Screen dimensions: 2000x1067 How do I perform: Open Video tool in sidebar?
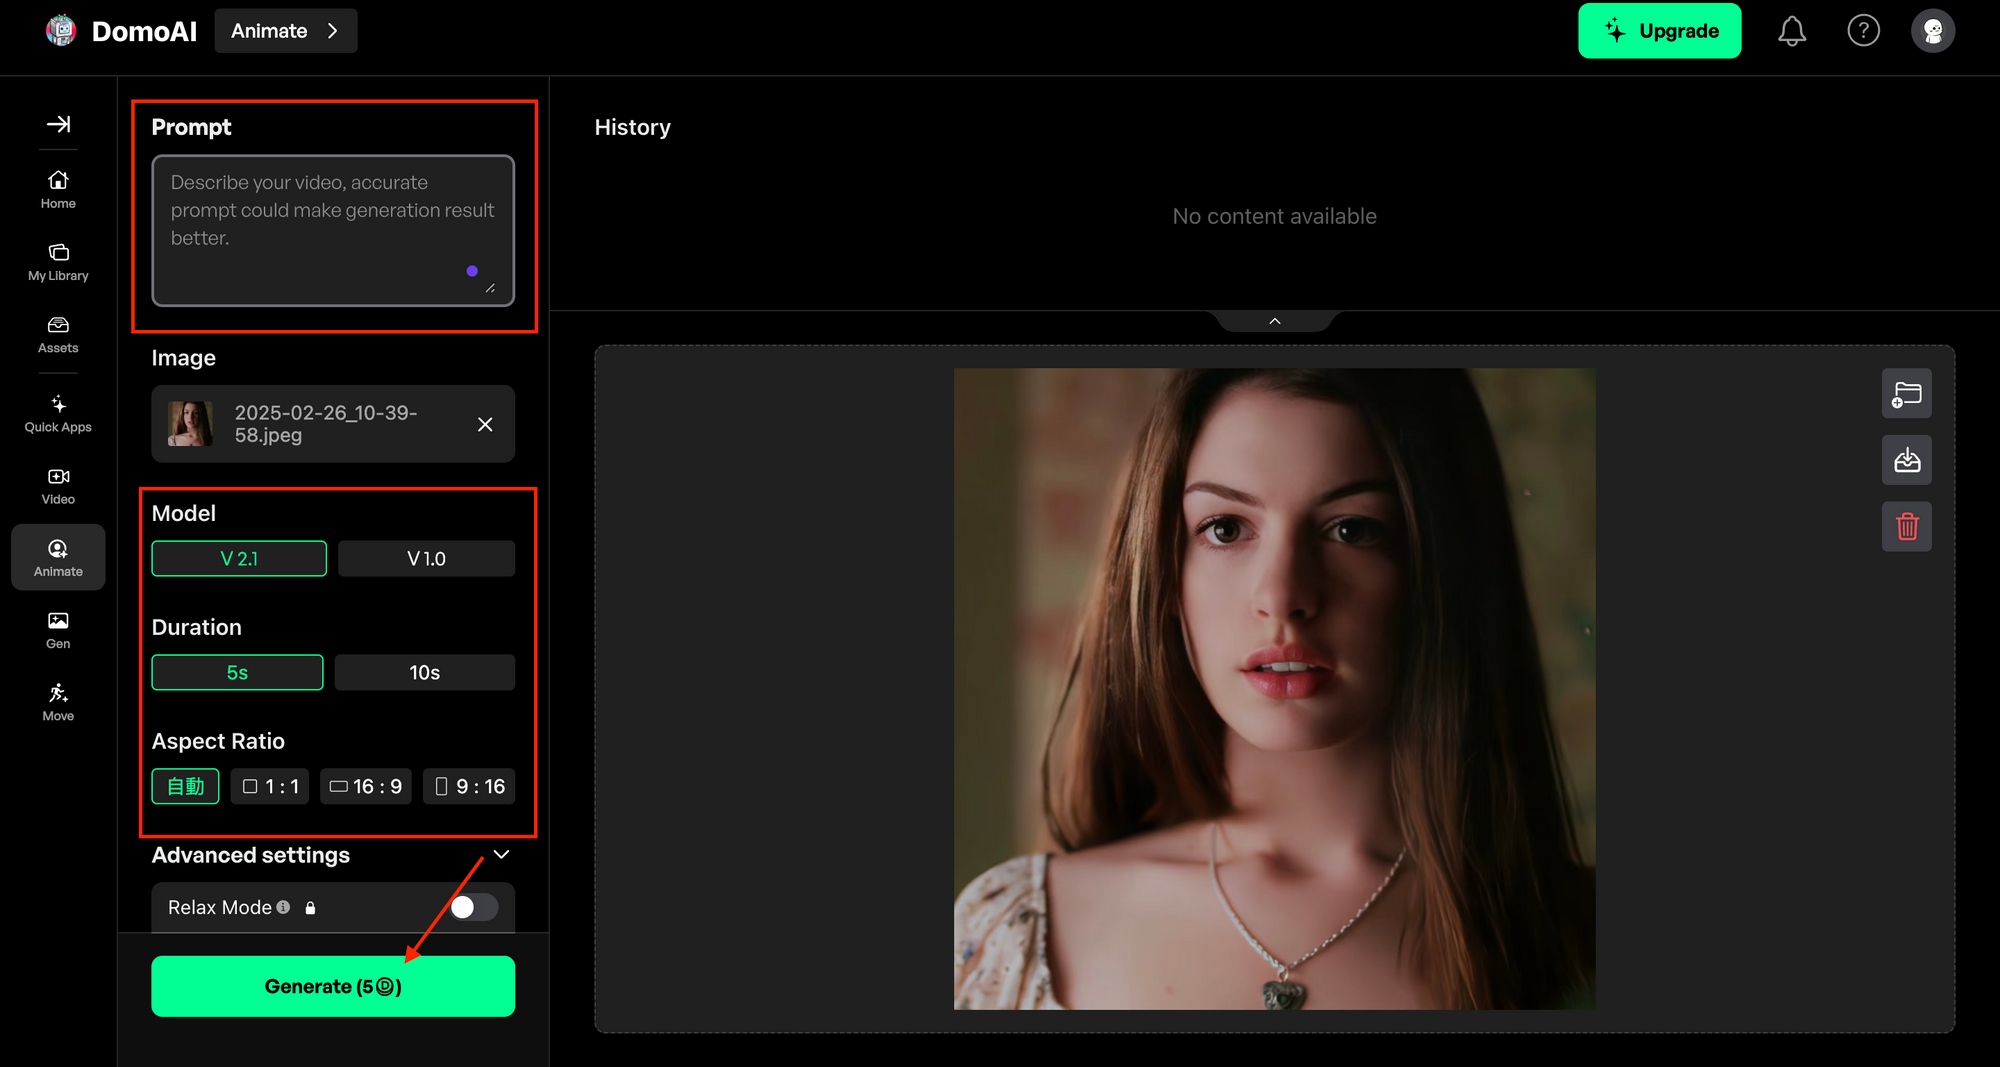[58, 486]
